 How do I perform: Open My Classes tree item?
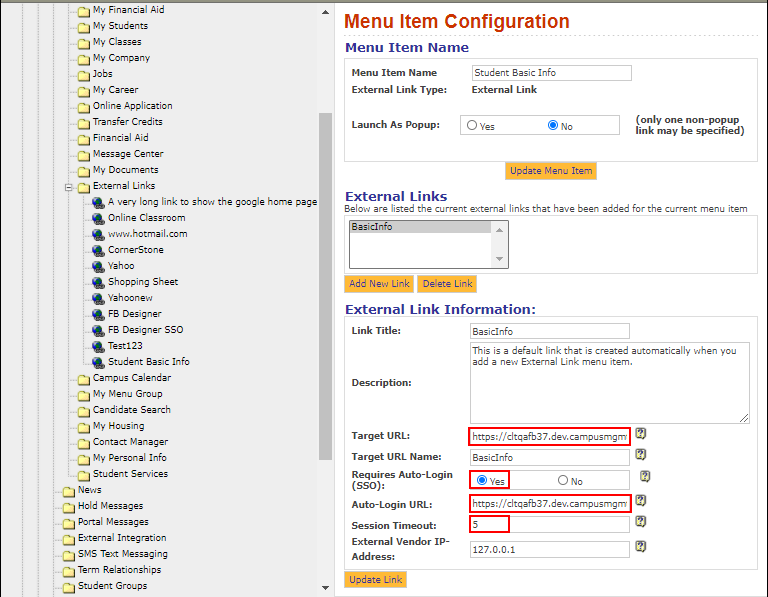(117, 42)
